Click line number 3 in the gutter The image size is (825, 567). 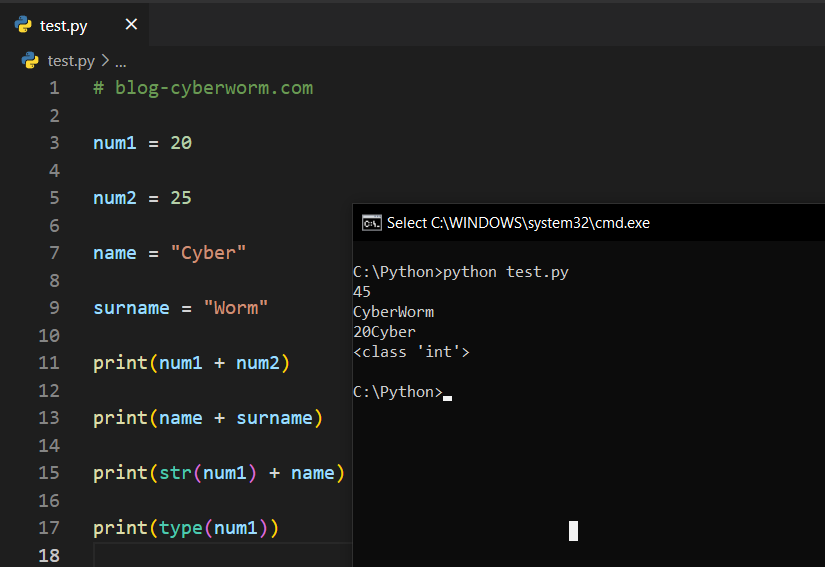54,143
